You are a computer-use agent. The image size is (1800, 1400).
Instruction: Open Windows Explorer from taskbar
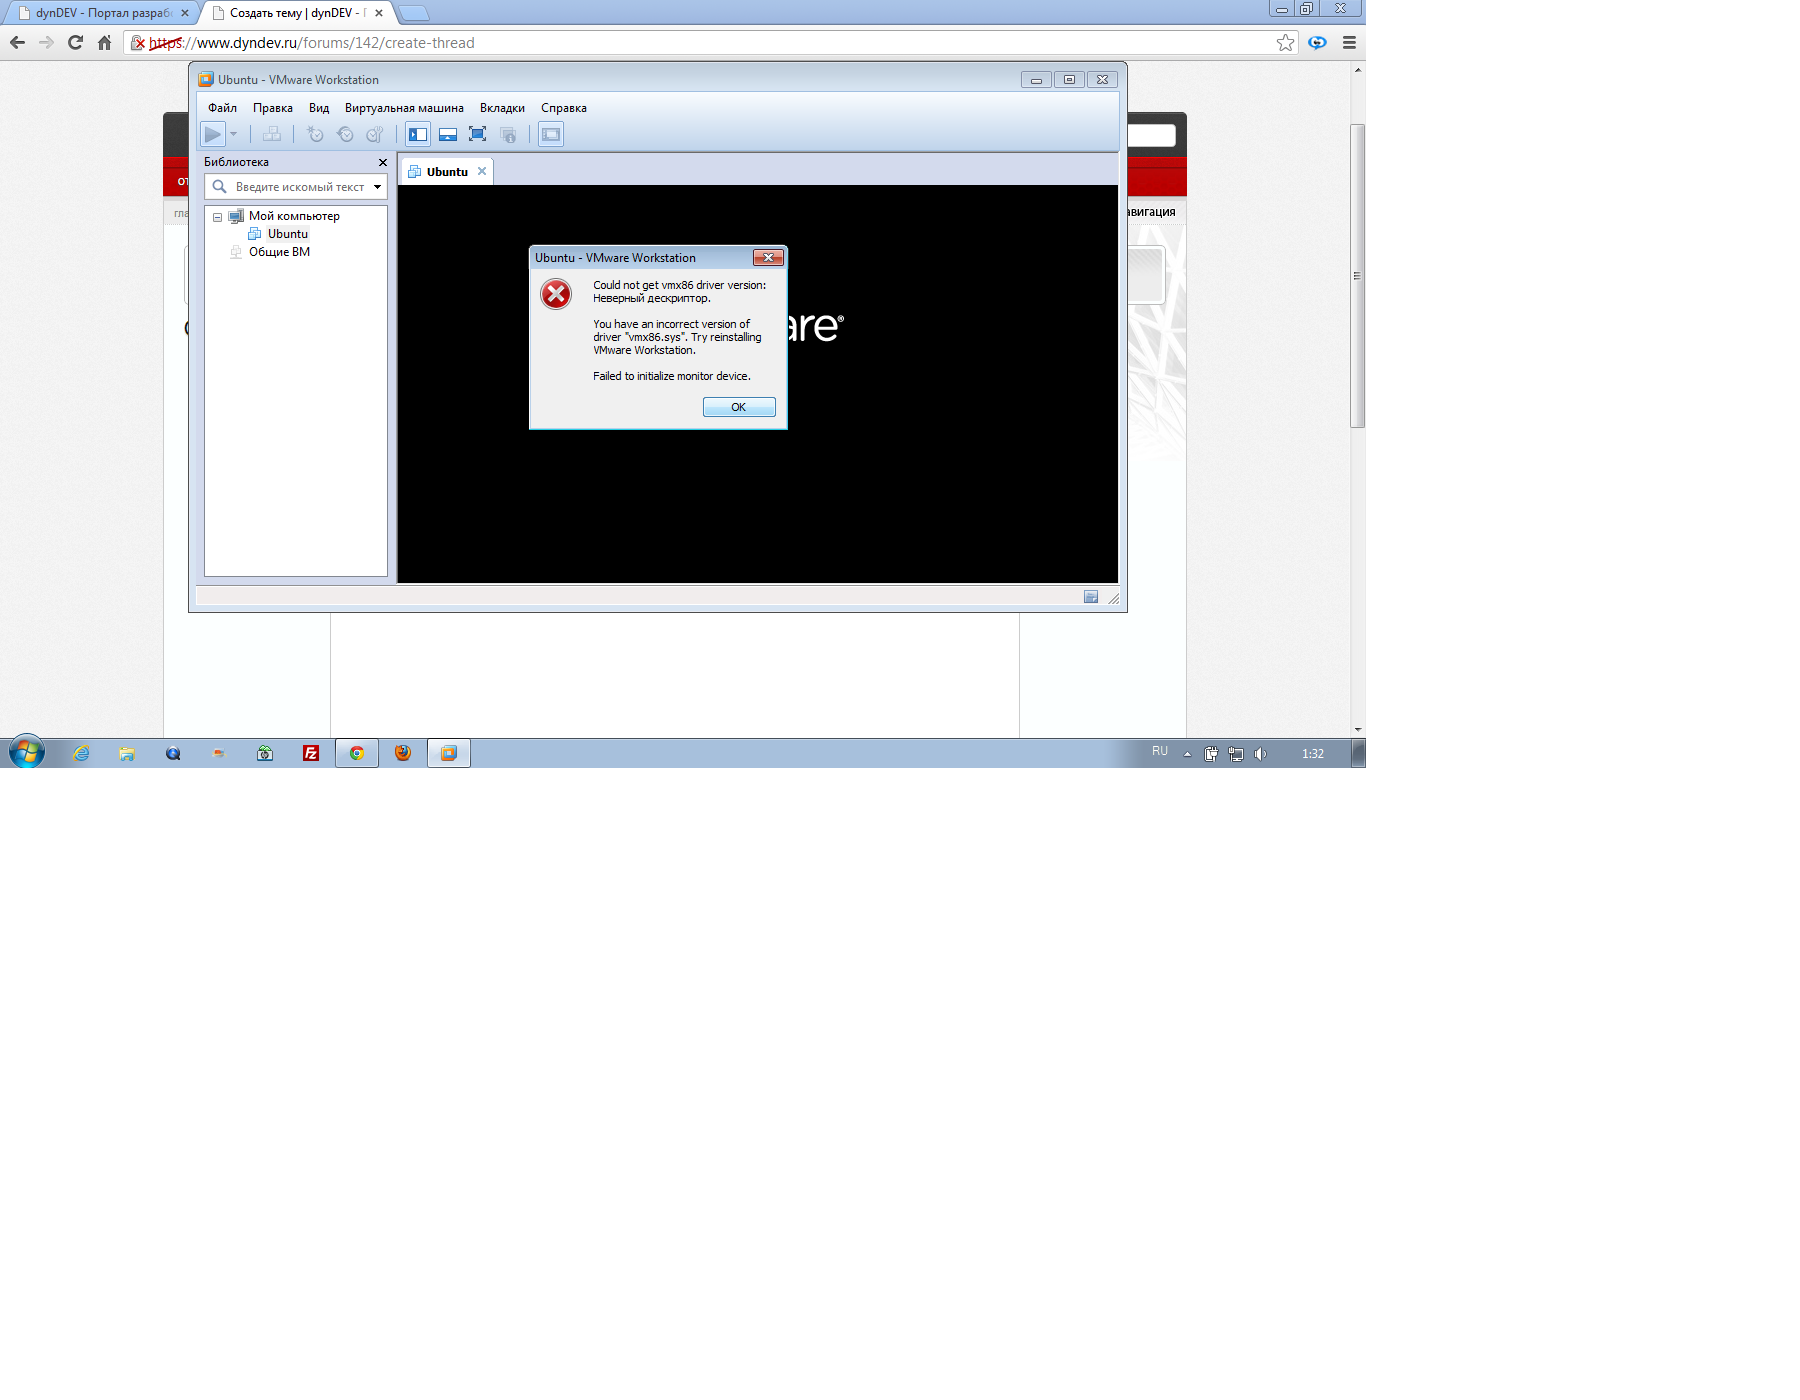pos(127,753)
